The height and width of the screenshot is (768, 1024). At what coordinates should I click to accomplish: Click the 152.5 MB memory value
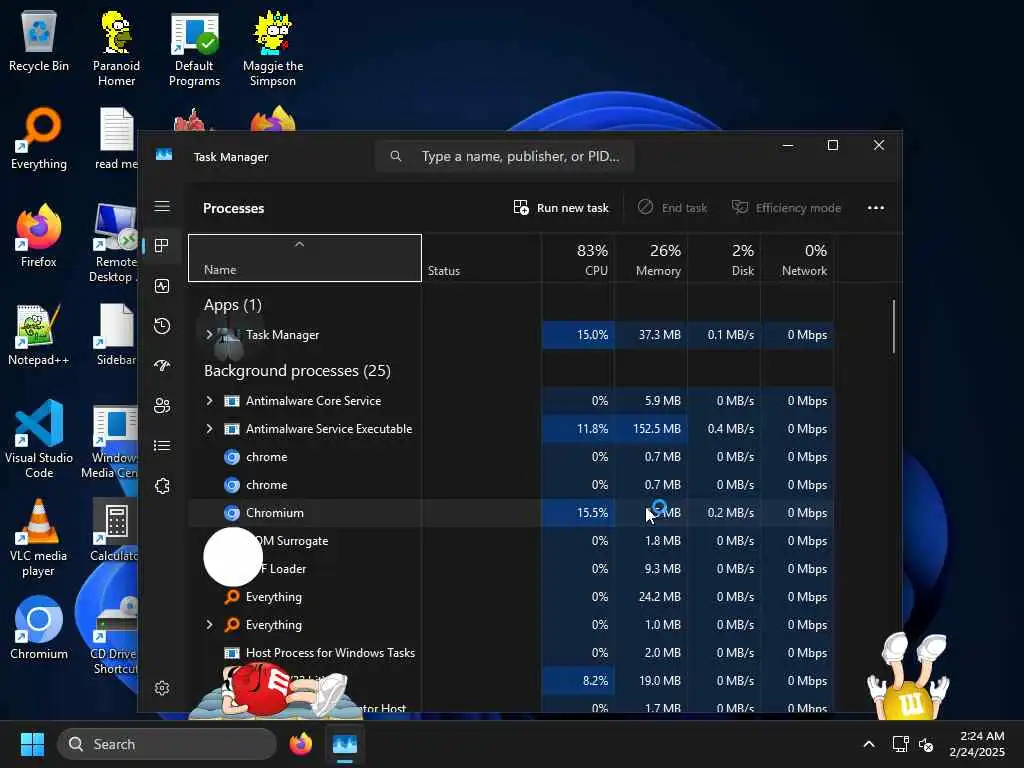(656, 428)
